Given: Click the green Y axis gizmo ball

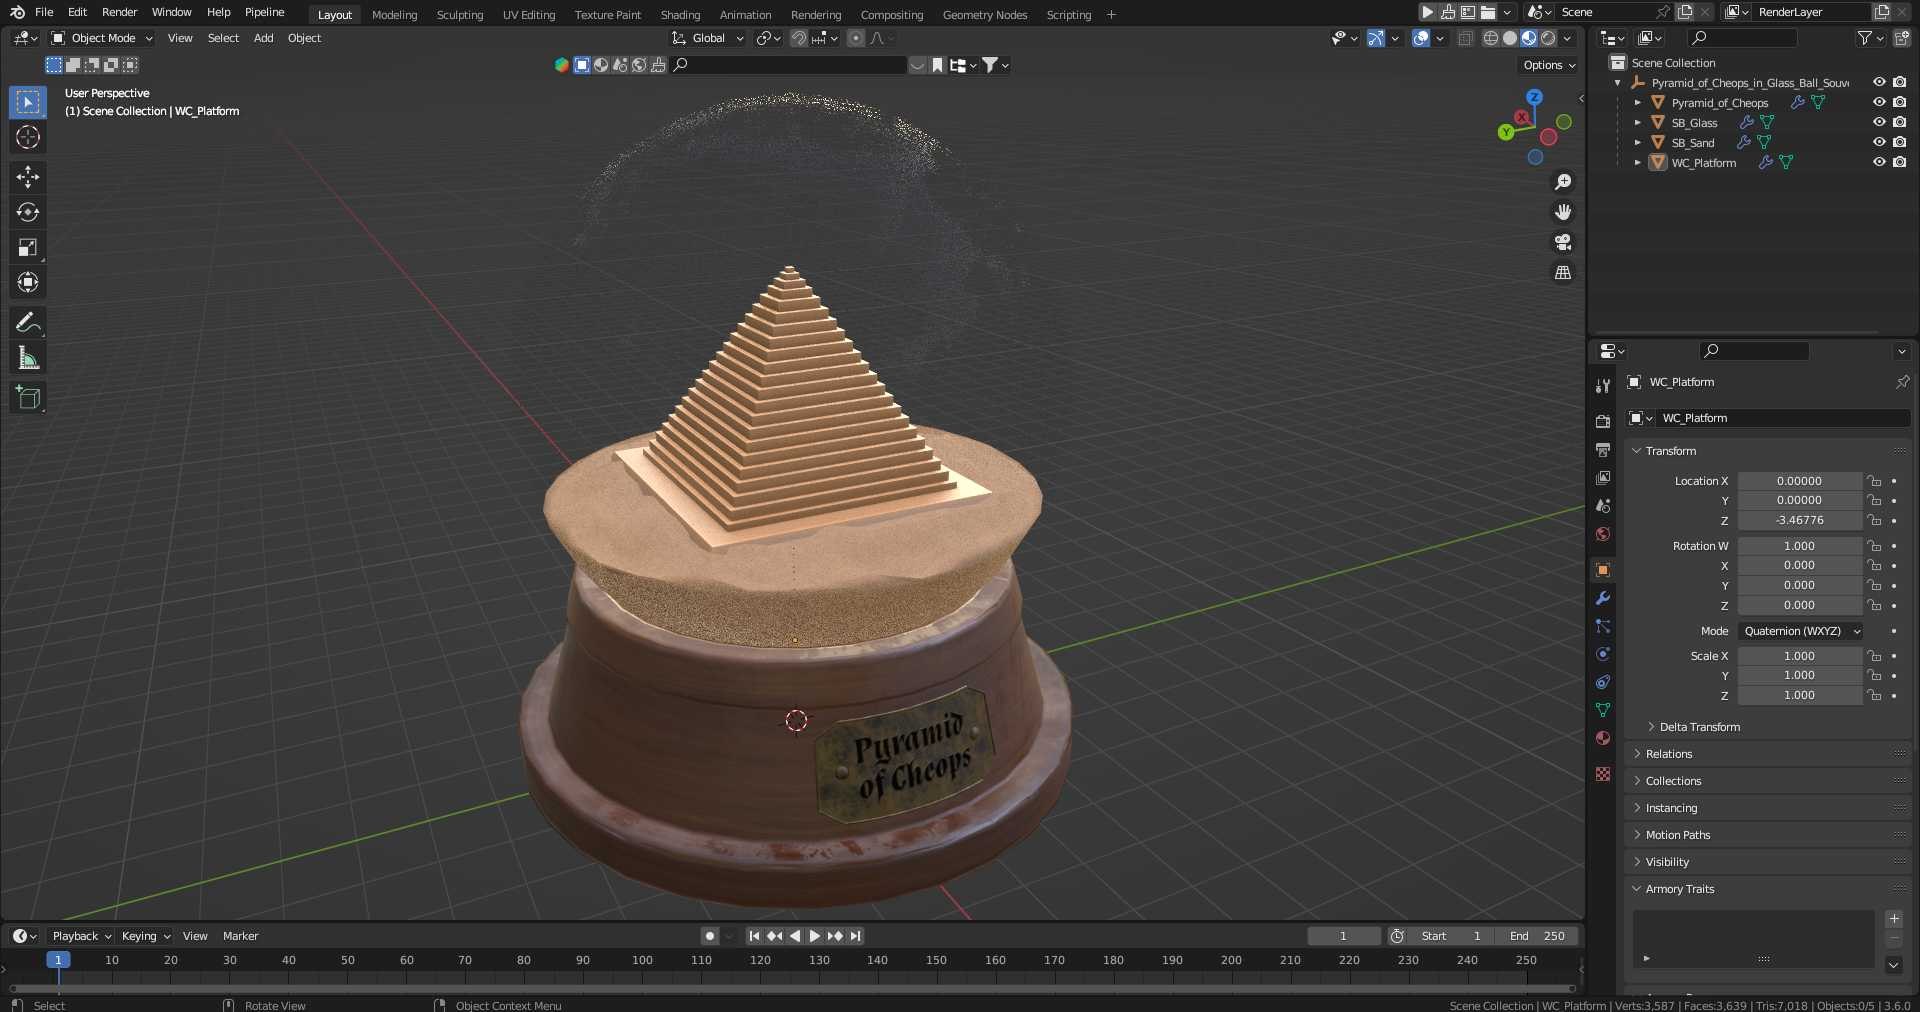Looking at the screenshot, I should [x=1506, y=132].
